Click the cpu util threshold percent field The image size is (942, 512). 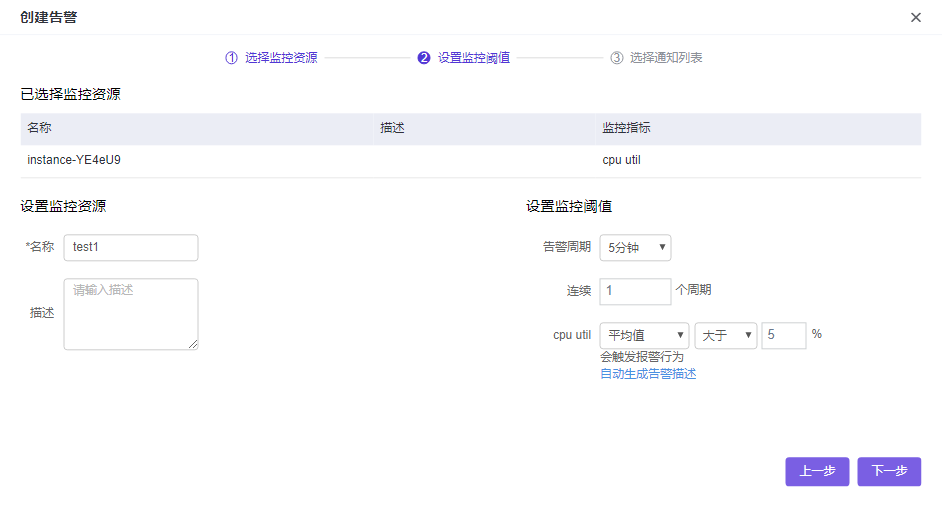tap(783, 335)
